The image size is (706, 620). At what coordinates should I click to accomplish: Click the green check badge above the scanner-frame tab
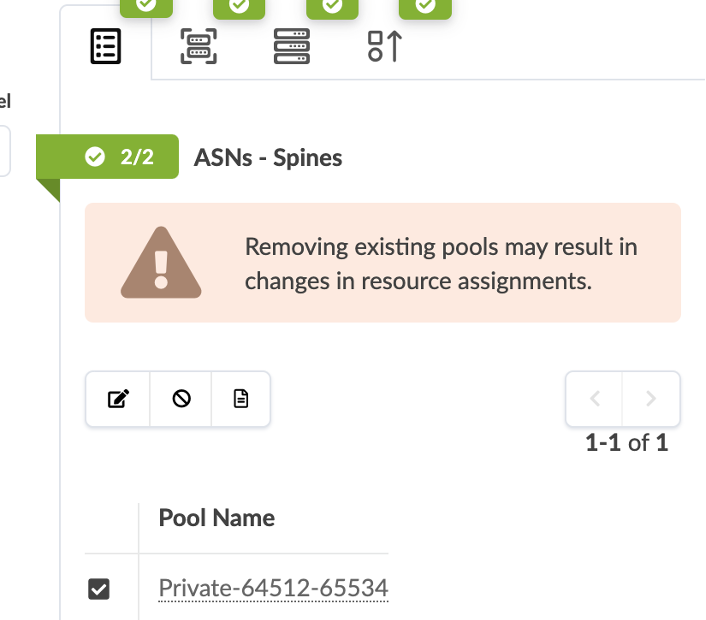click(x=239, y=7)
